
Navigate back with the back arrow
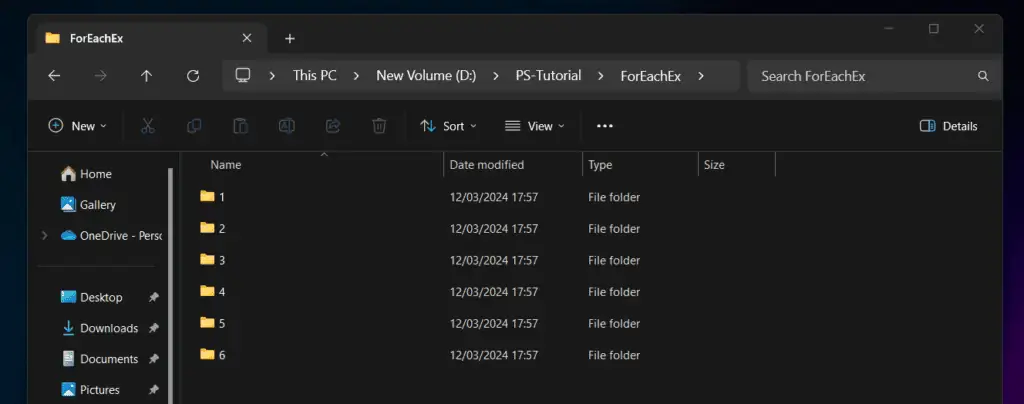tap(54, 75)
